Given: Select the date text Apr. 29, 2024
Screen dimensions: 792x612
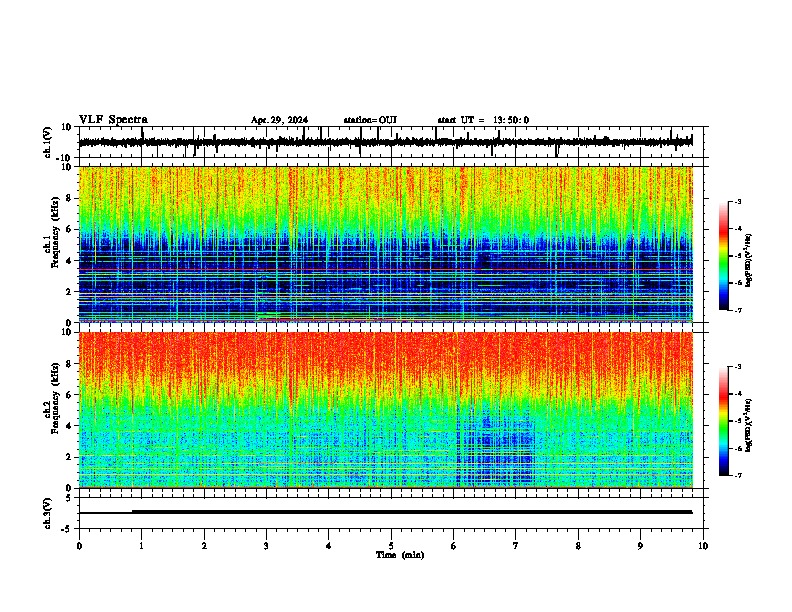Looking at the screenshot, I should click(x=279, y=120).
